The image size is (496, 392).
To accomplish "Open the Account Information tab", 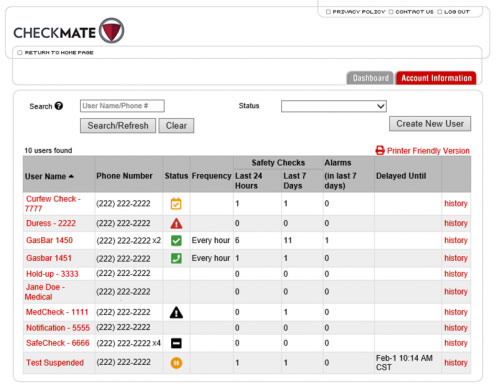I will 436,78.
